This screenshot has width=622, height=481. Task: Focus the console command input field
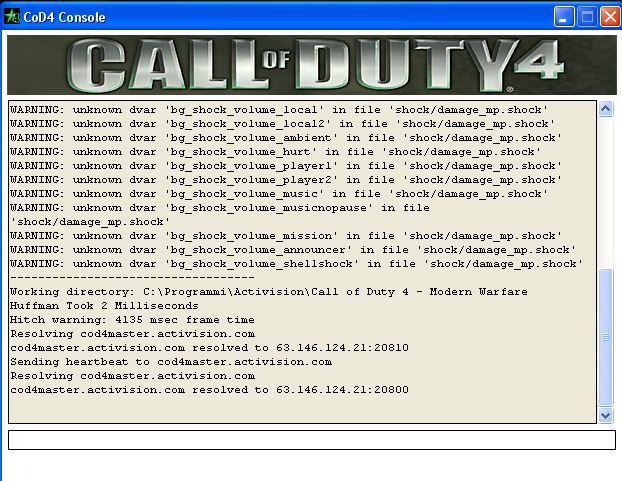pyautogui.click(x=312, y=440)
